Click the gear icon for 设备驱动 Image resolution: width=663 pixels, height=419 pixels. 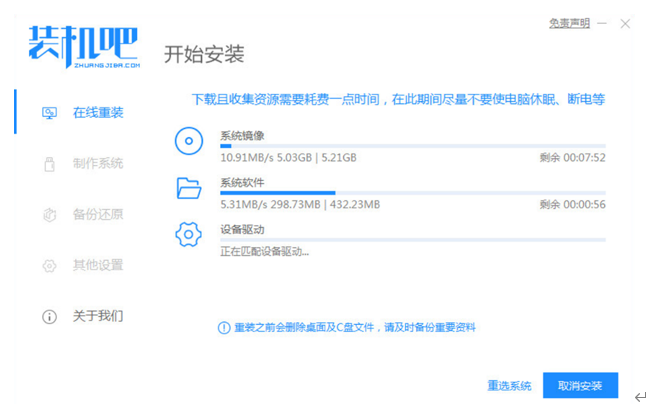click(x=189, y=234)
